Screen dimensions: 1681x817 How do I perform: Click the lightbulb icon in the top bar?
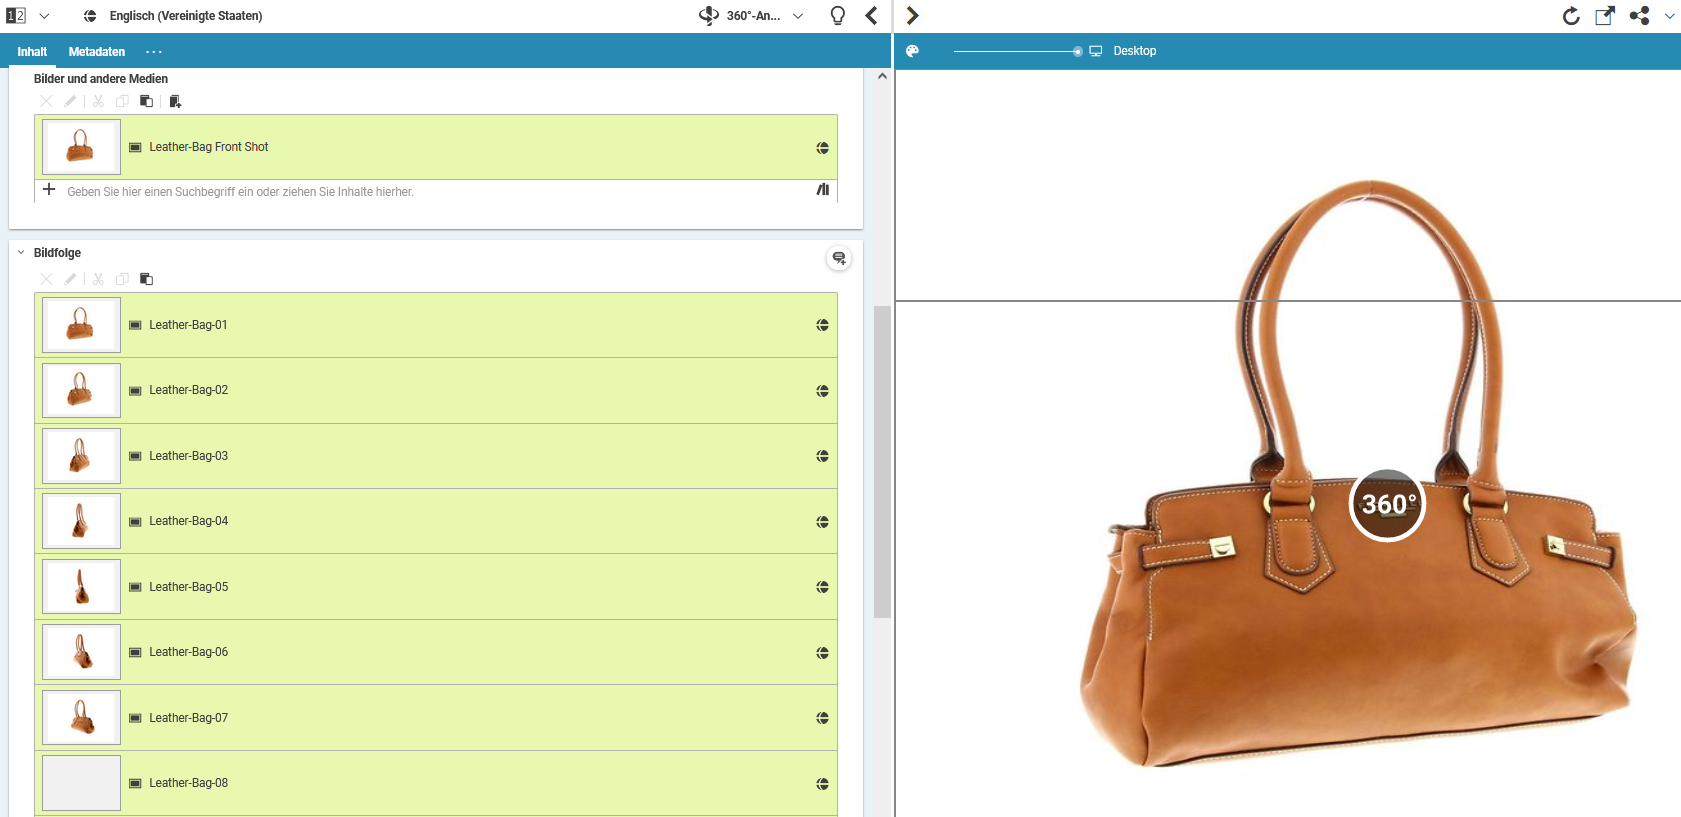click(x=838, y=16)
